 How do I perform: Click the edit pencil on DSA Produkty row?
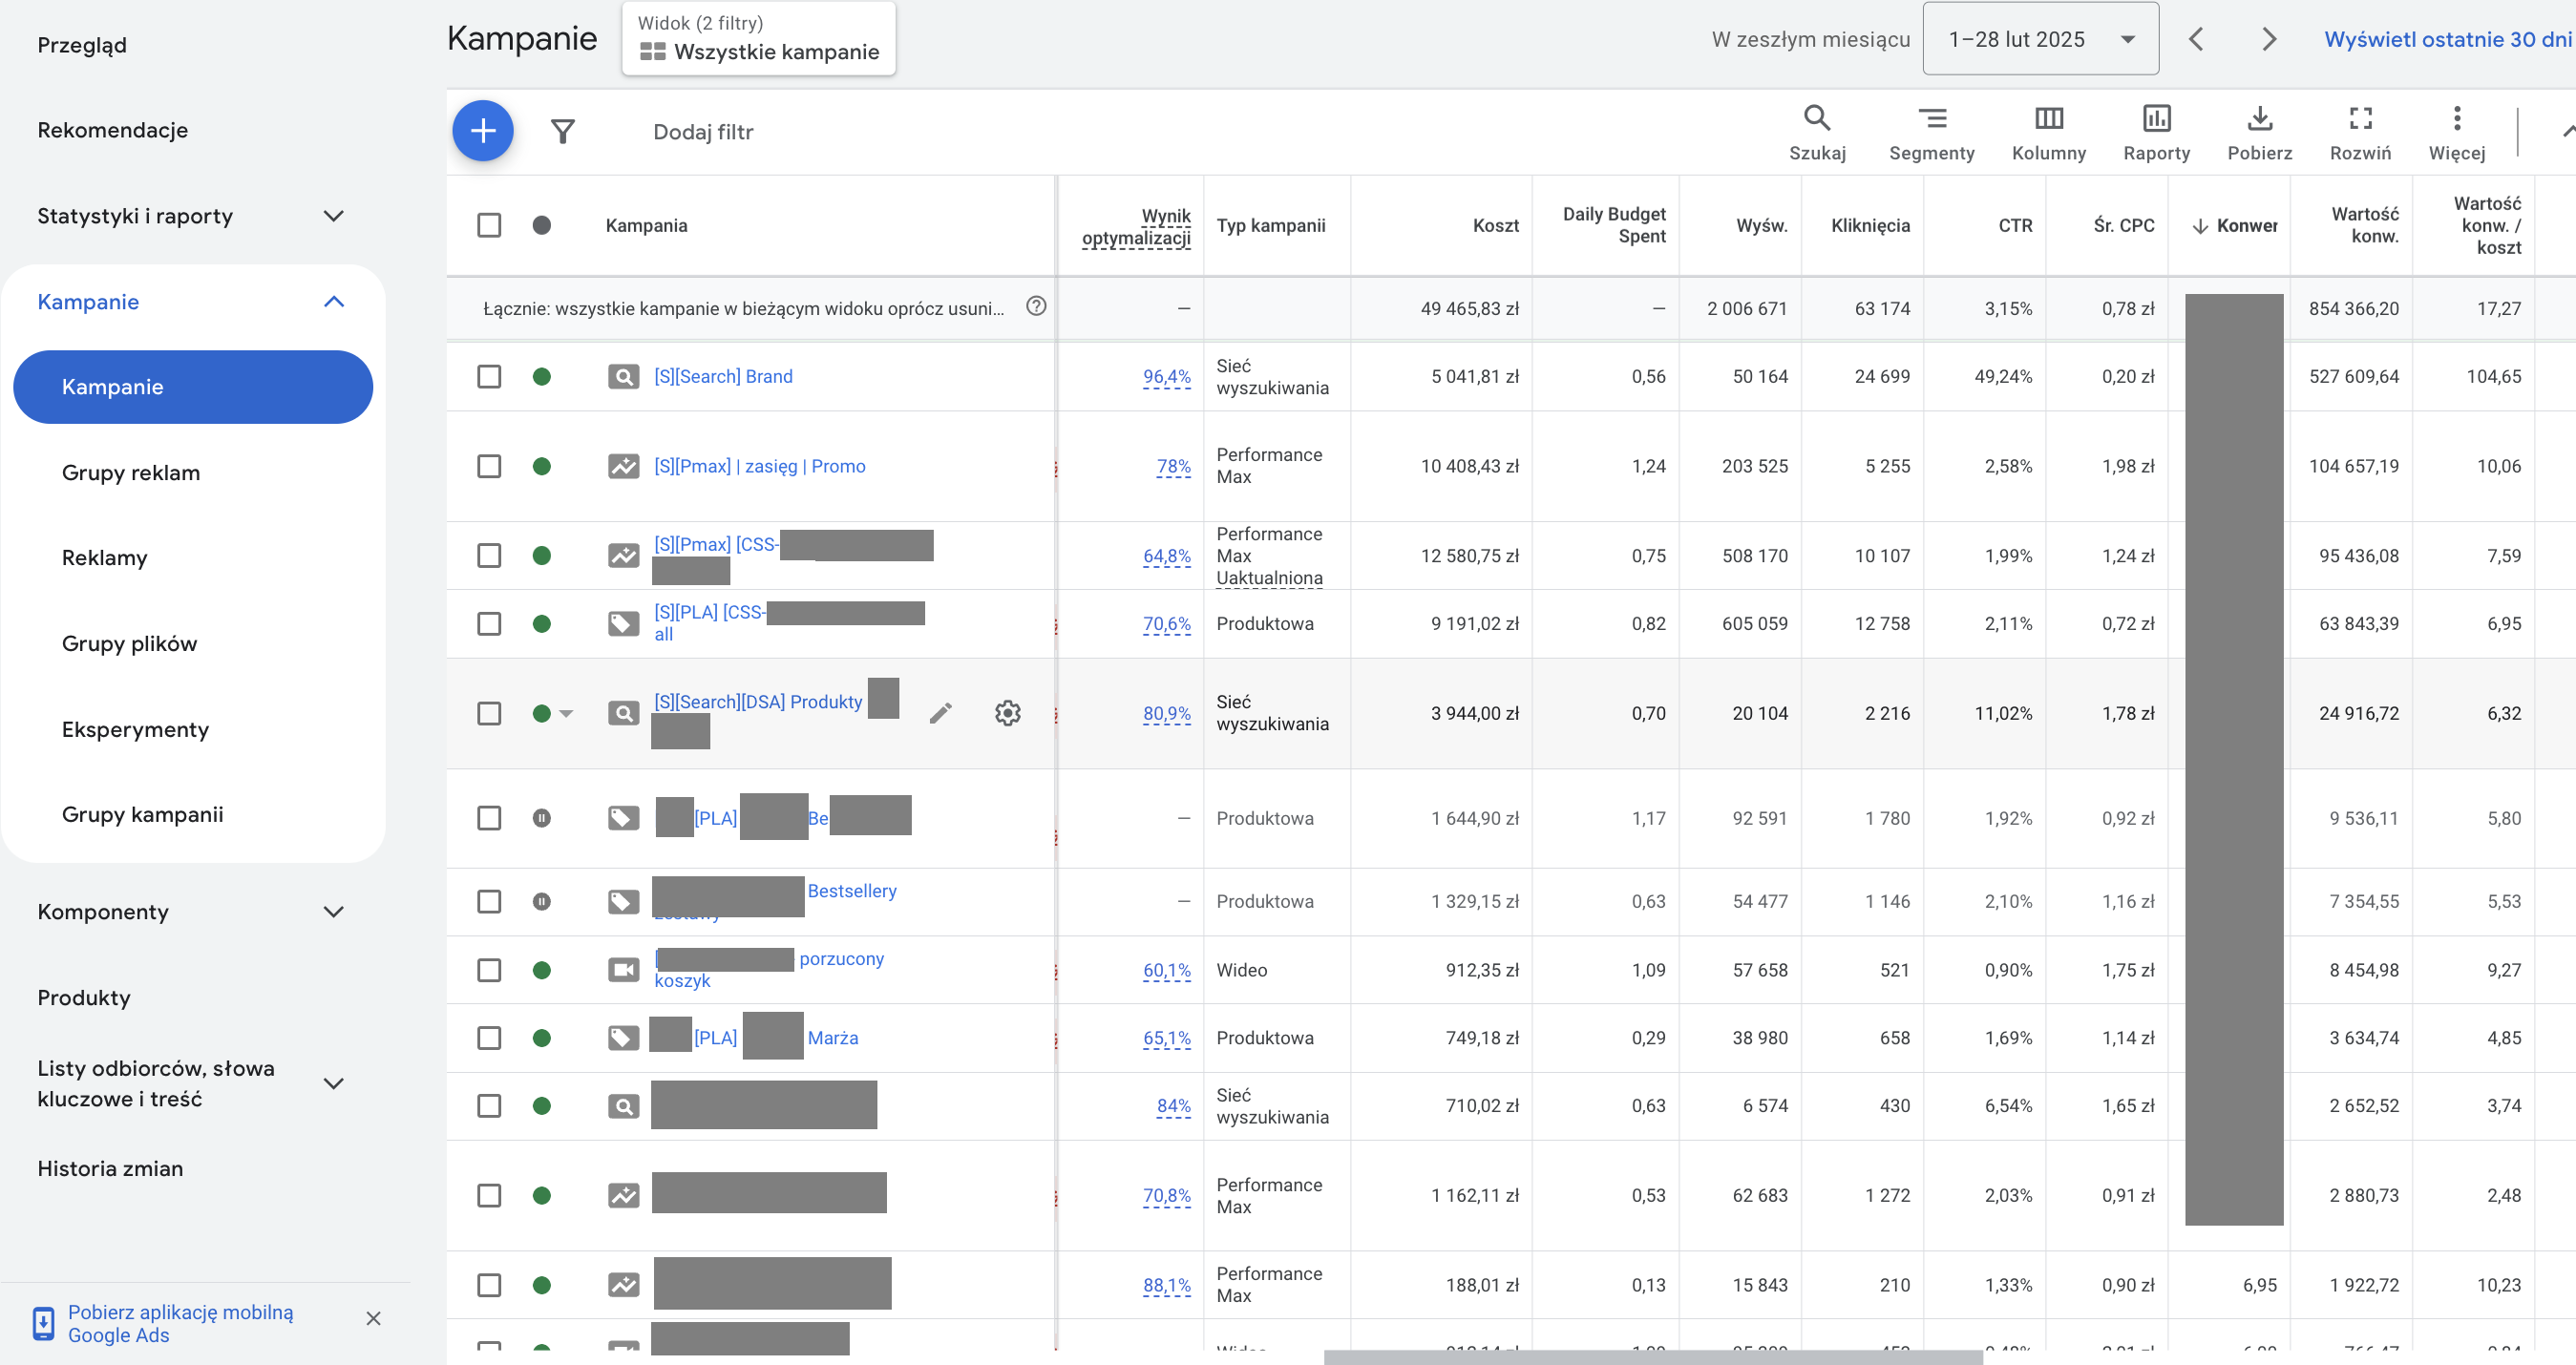coord(940,713)
